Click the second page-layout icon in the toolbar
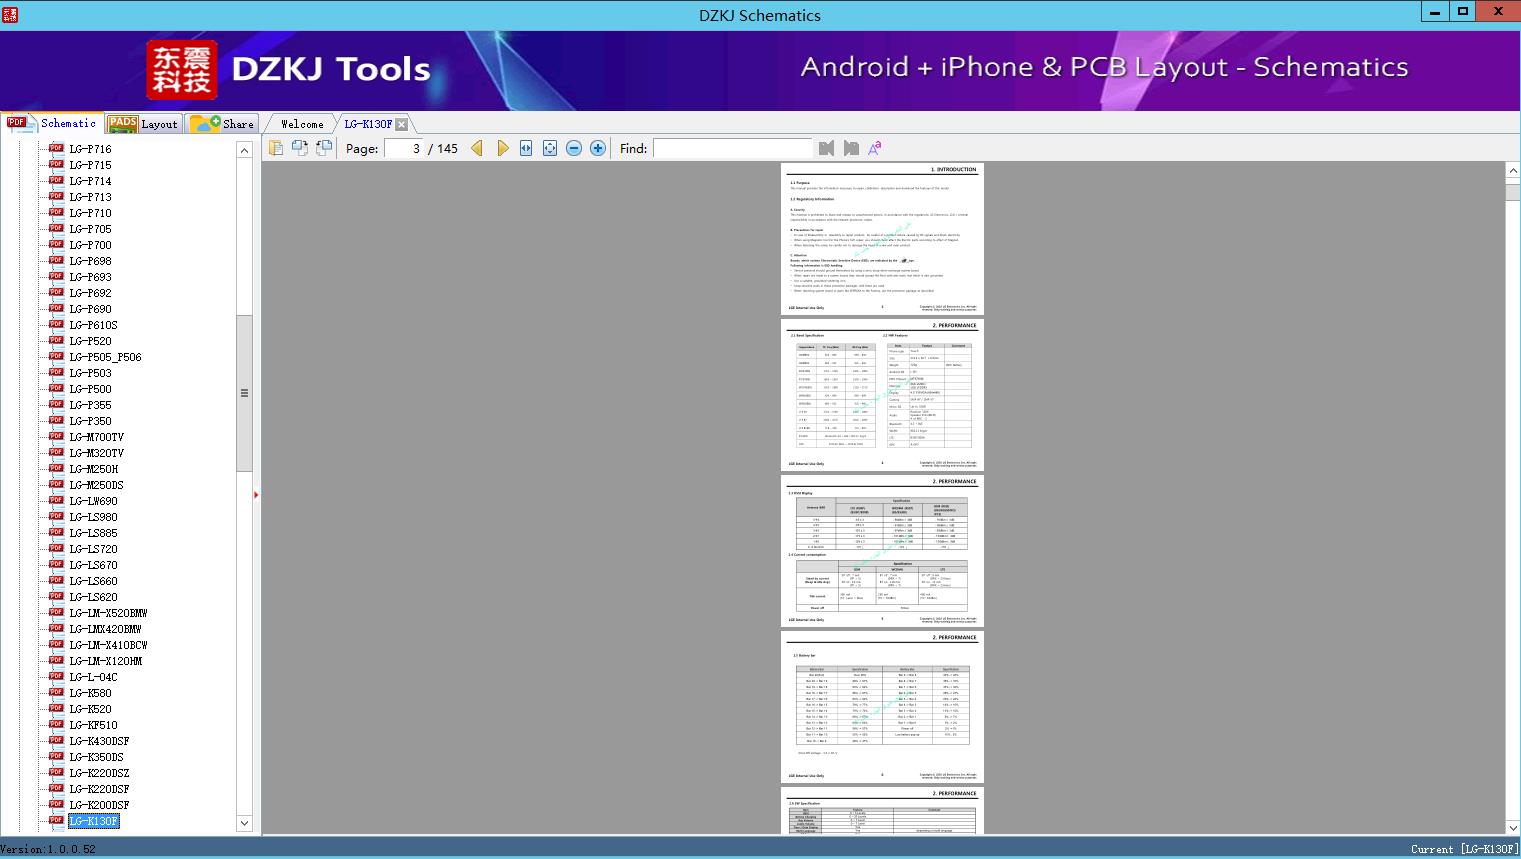This screenshot has width=1521, height=859. pos(300,148)
